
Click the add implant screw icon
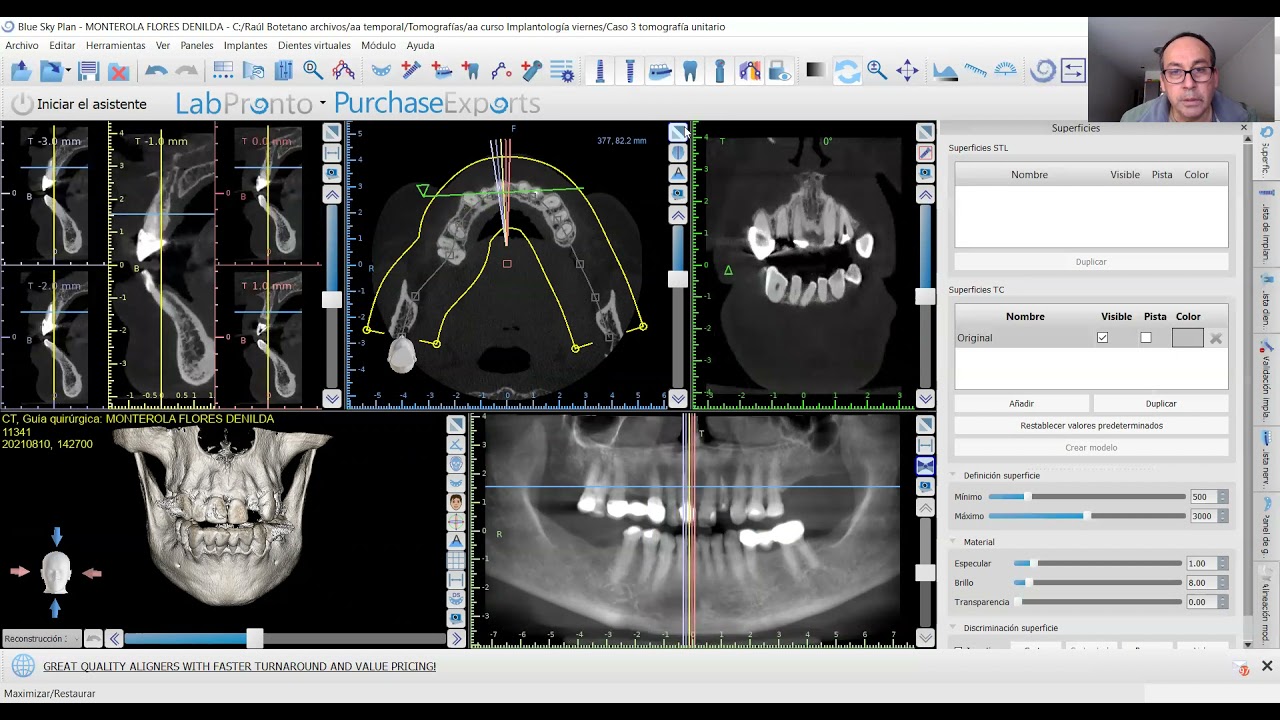[411, 71]
